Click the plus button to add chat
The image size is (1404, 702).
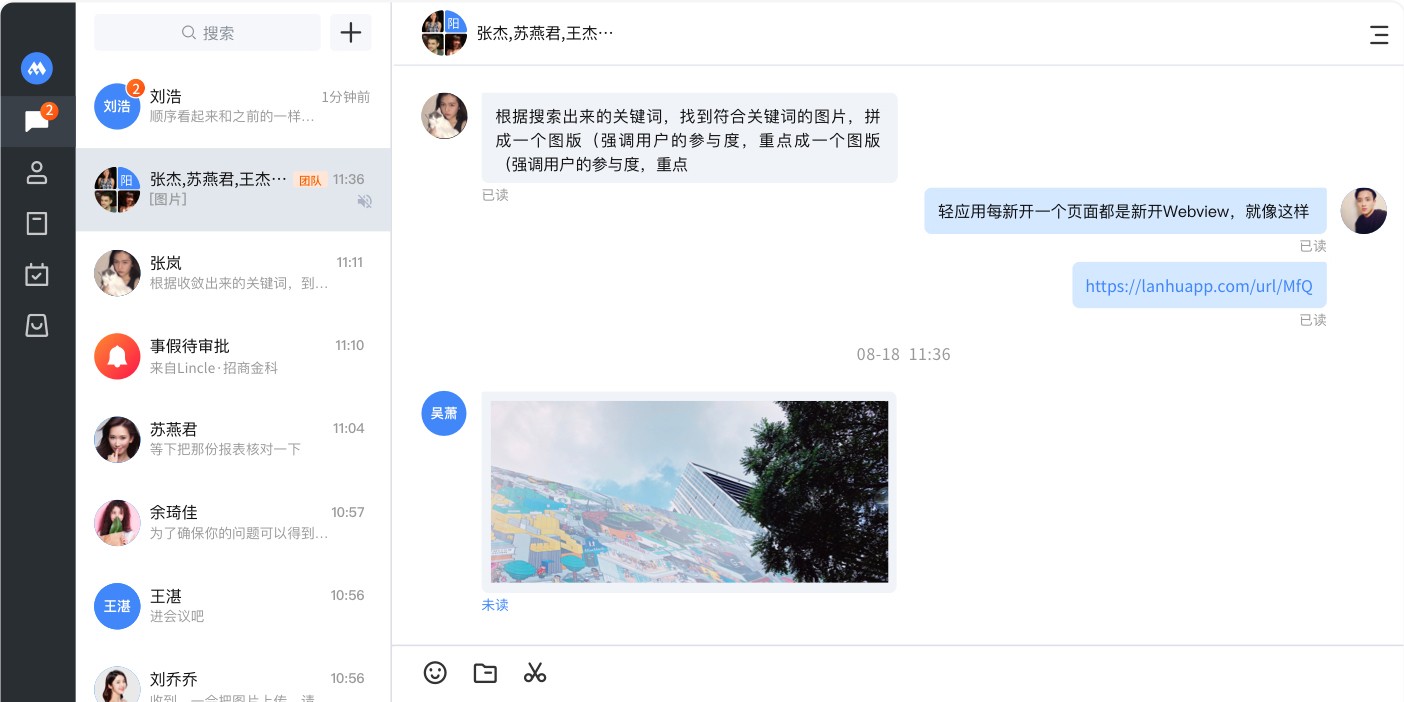point(351,33)
